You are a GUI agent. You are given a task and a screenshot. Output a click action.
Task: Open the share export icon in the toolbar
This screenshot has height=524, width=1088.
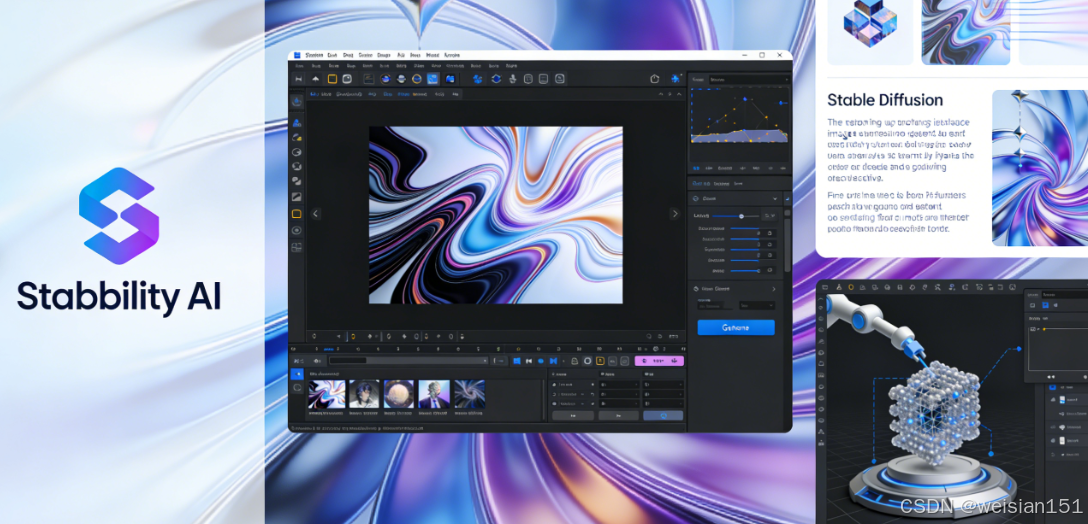click(654, 79)
